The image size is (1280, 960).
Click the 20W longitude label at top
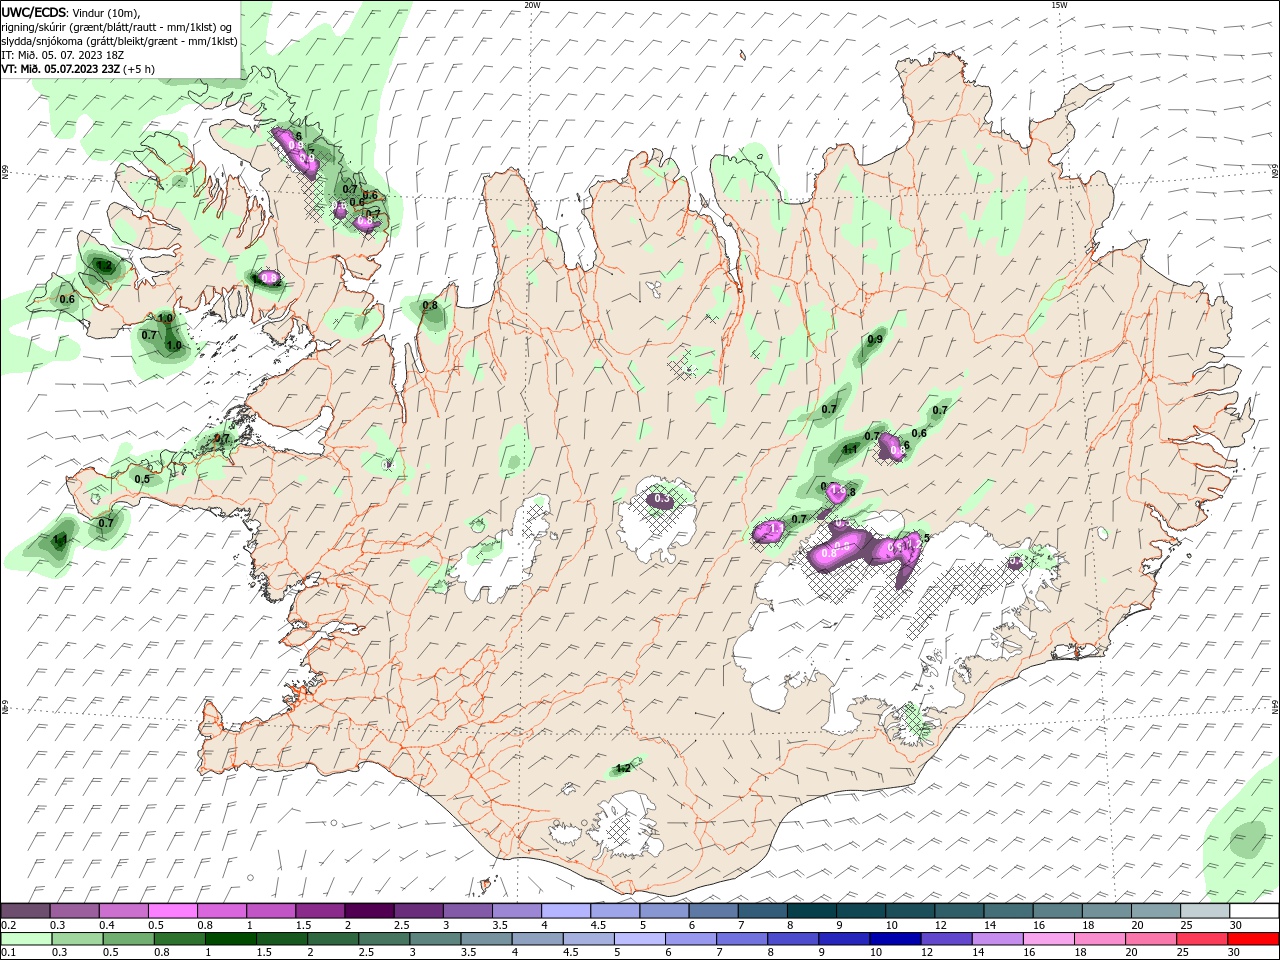click(532, 5)
